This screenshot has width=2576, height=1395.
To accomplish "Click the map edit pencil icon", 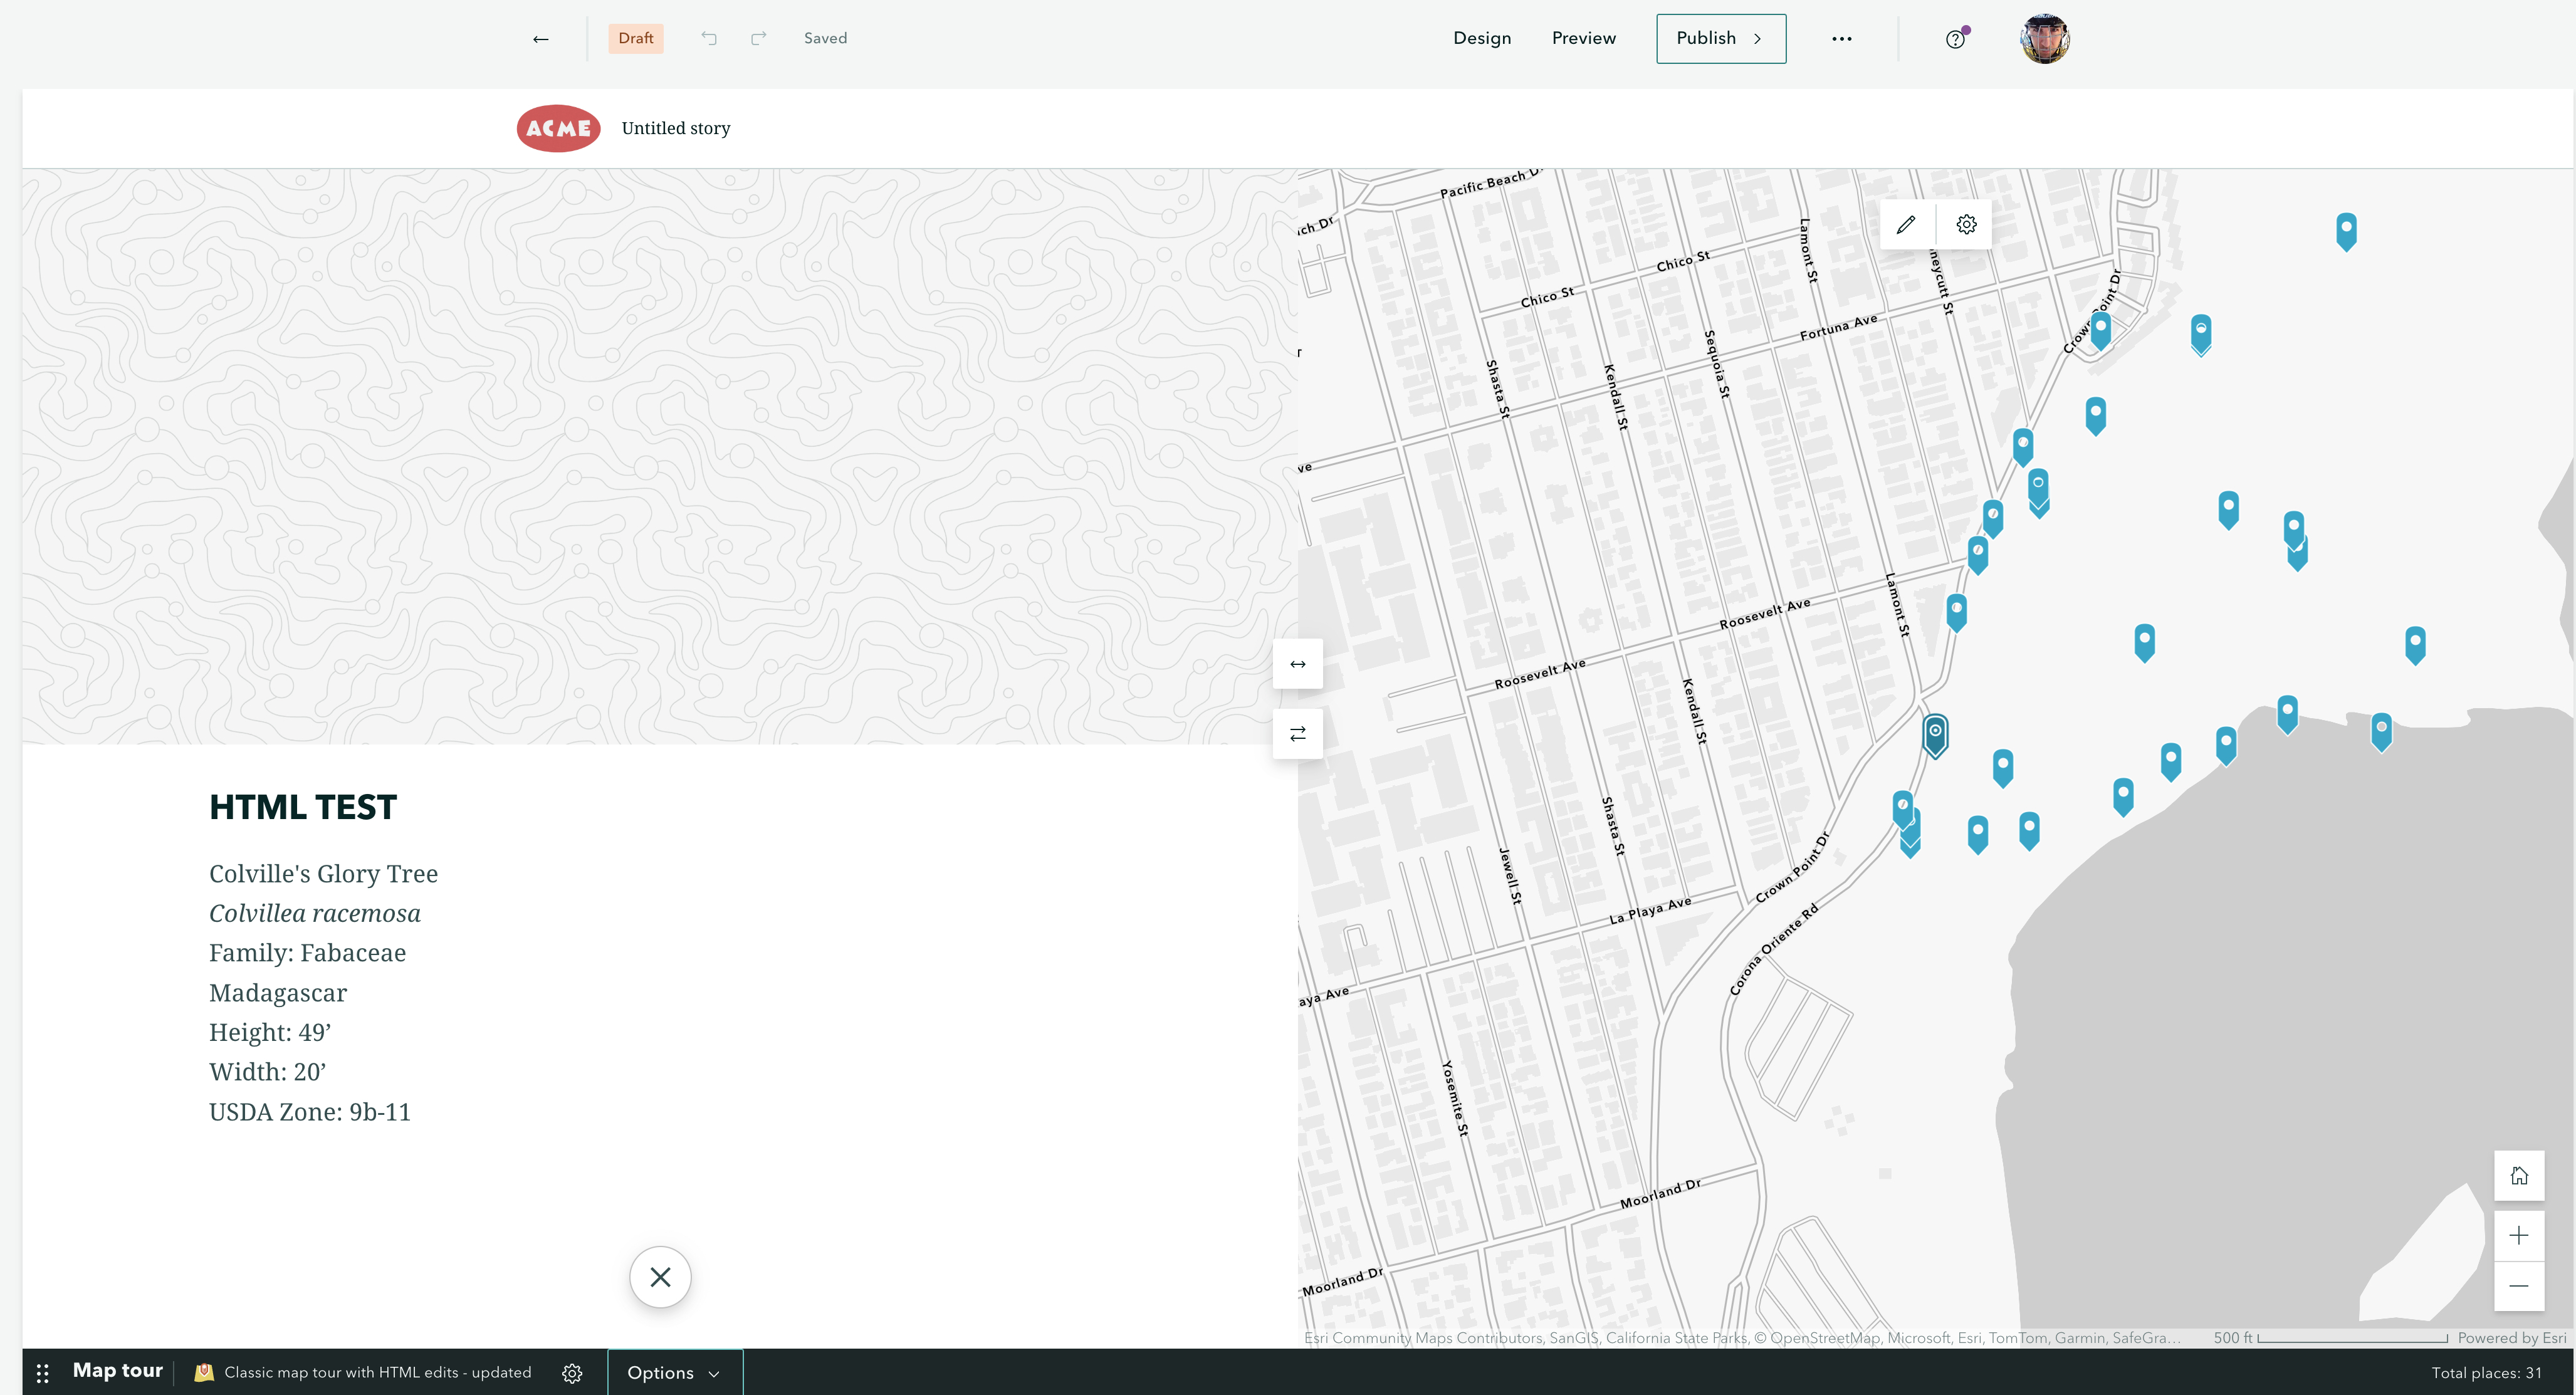I will click(x=1906, y=225).
